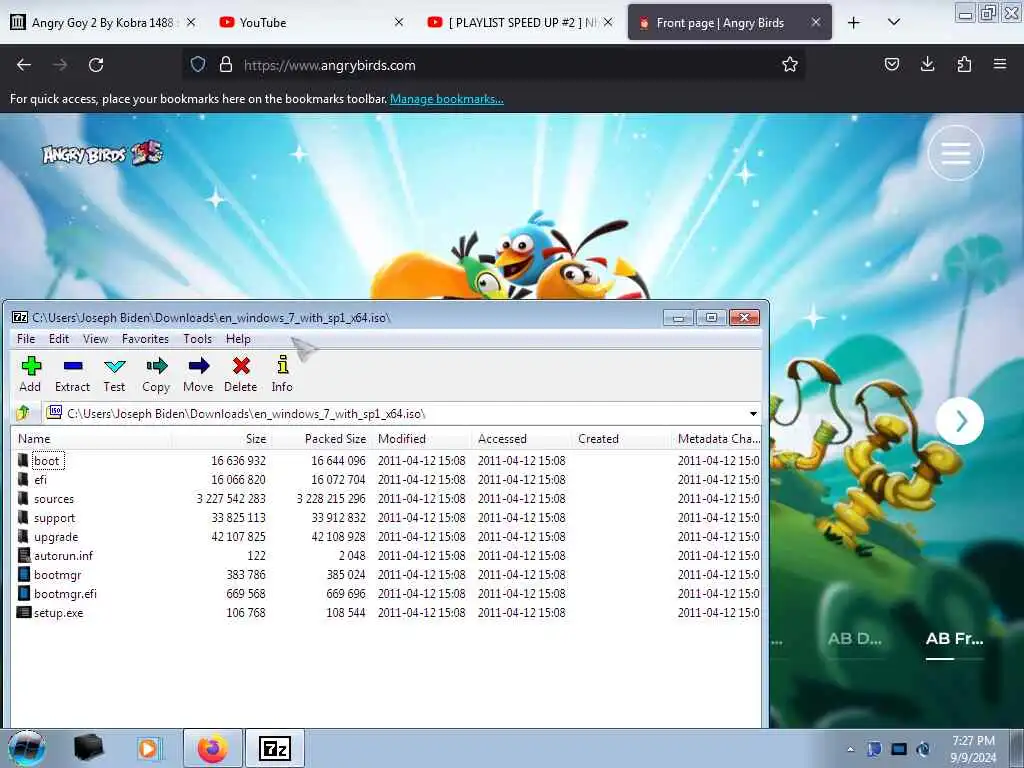Sort by the Modified column header

[x=421, y=439]
